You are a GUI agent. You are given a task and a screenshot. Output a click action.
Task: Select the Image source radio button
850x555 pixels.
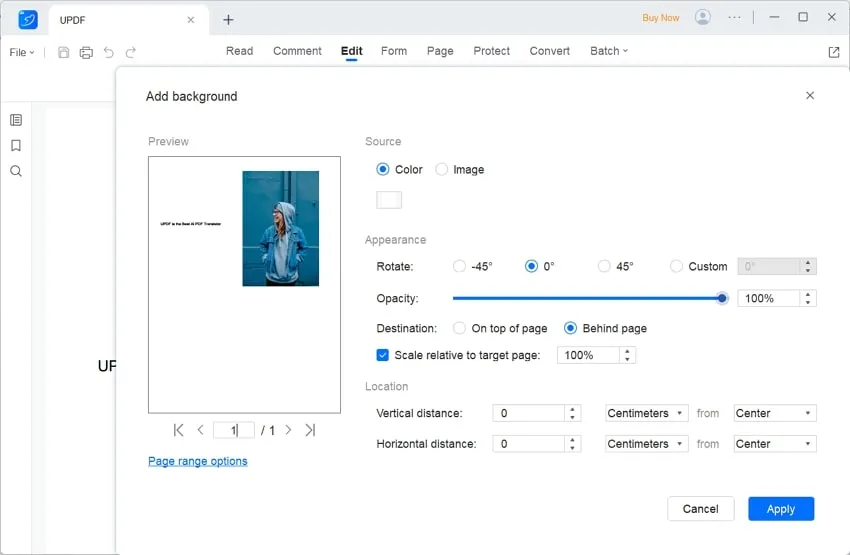(x=442, y=170)
